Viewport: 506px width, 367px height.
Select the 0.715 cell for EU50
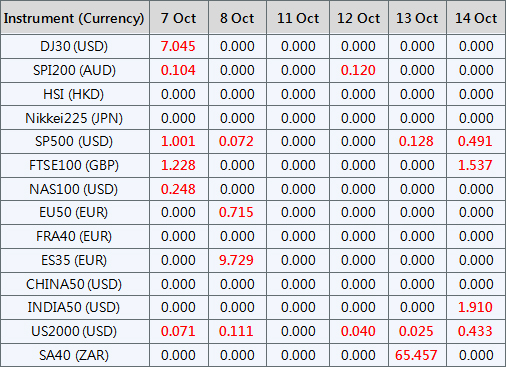point(236,212)
